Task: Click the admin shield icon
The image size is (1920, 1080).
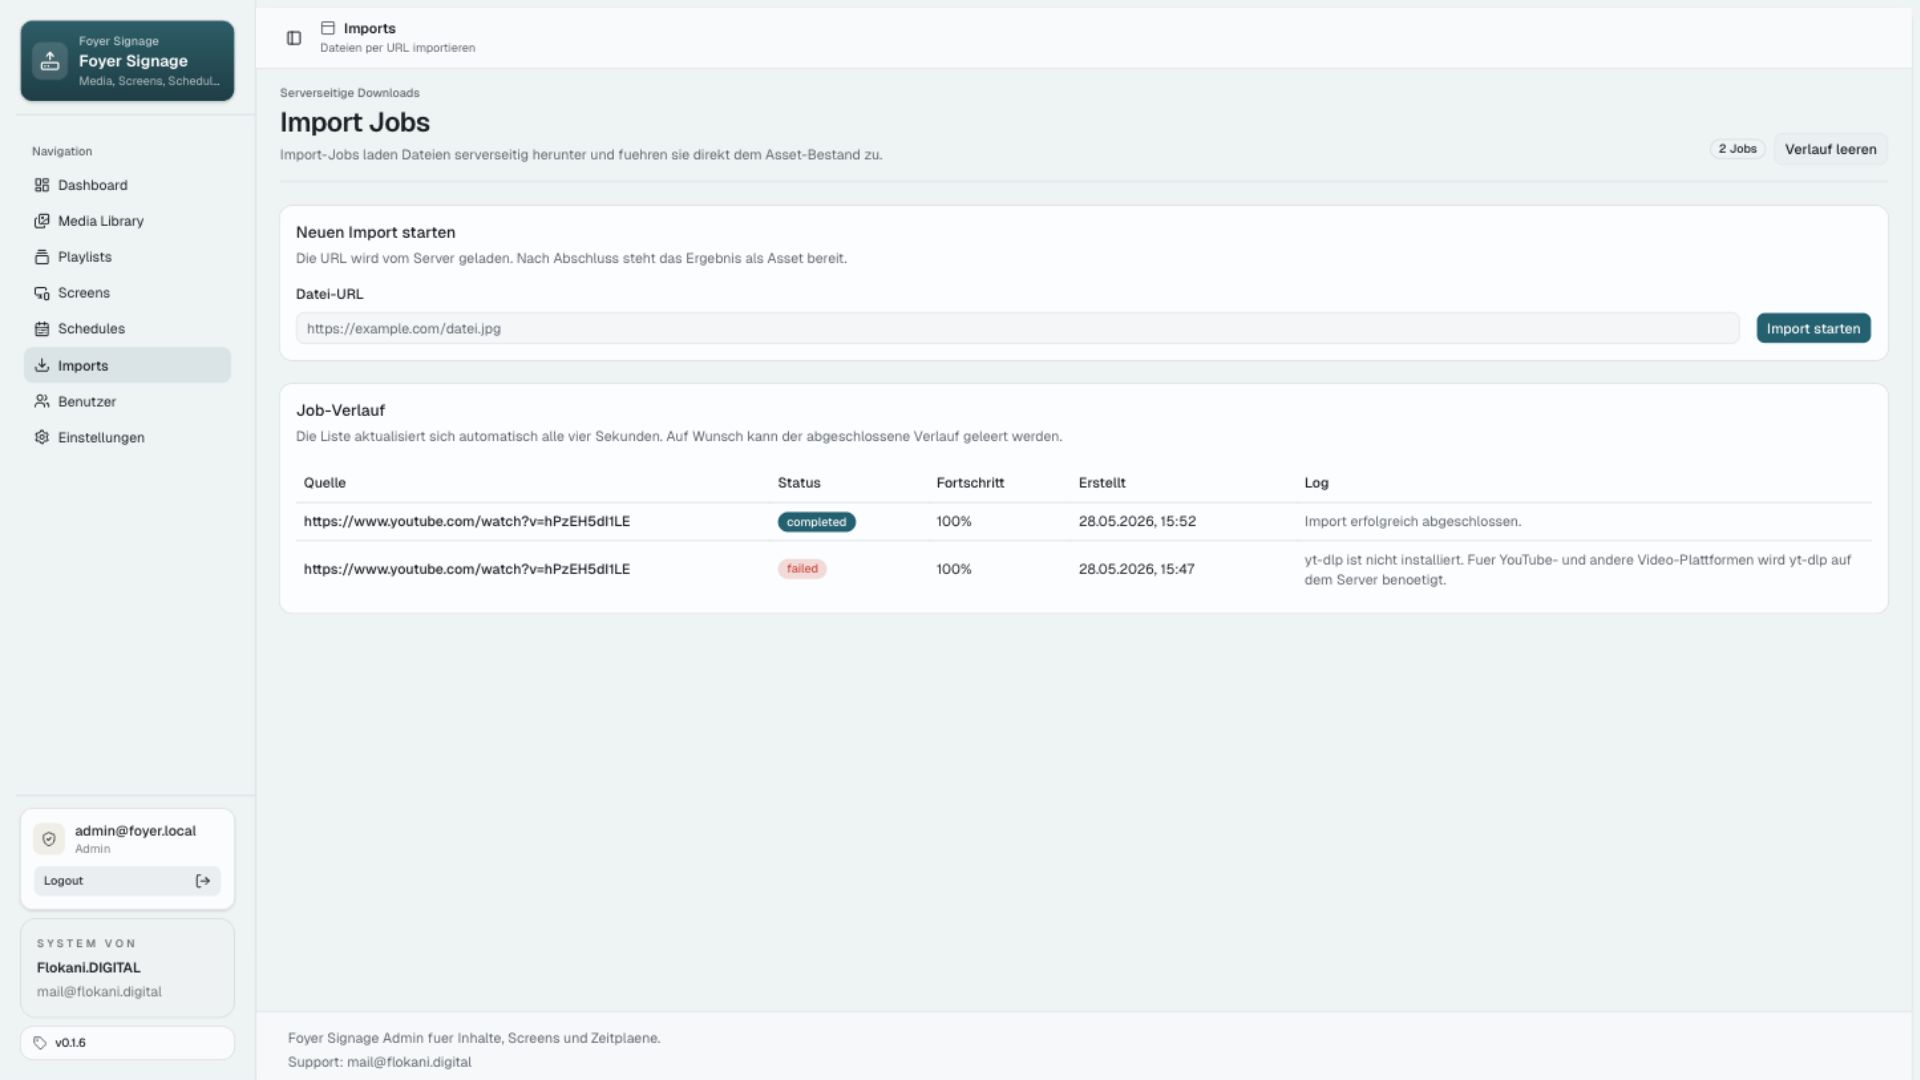Action: point(49,839)
